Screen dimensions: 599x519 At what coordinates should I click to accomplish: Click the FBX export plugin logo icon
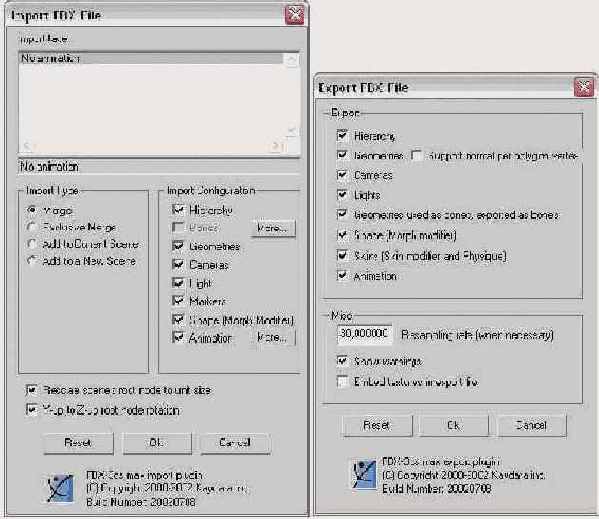point(364,475)
